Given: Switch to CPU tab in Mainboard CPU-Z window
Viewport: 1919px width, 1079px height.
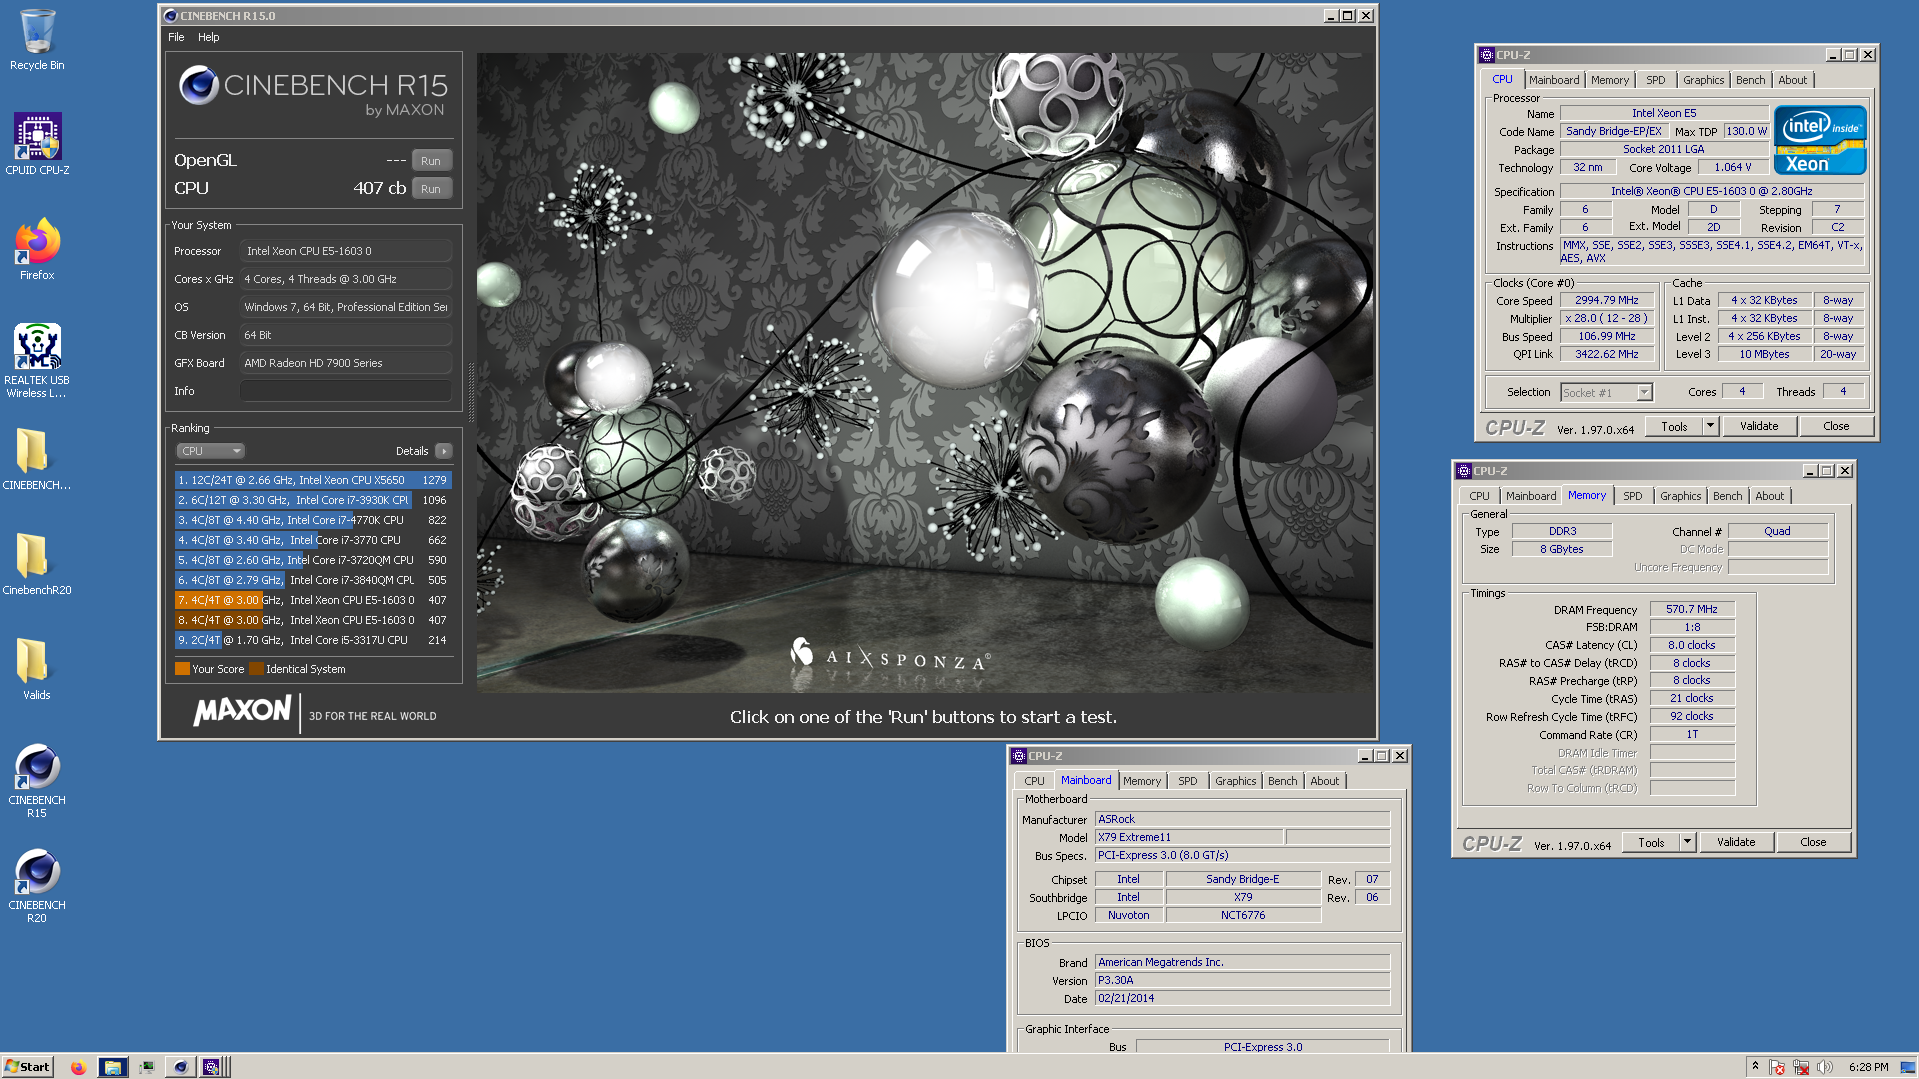Looking at the screenshot, I should tap(1034, 781).
